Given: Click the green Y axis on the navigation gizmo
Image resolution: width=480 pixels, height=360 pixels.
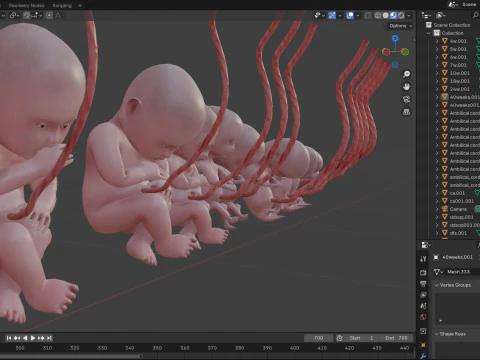Looking at the screenshot, I should pos(405,52).
